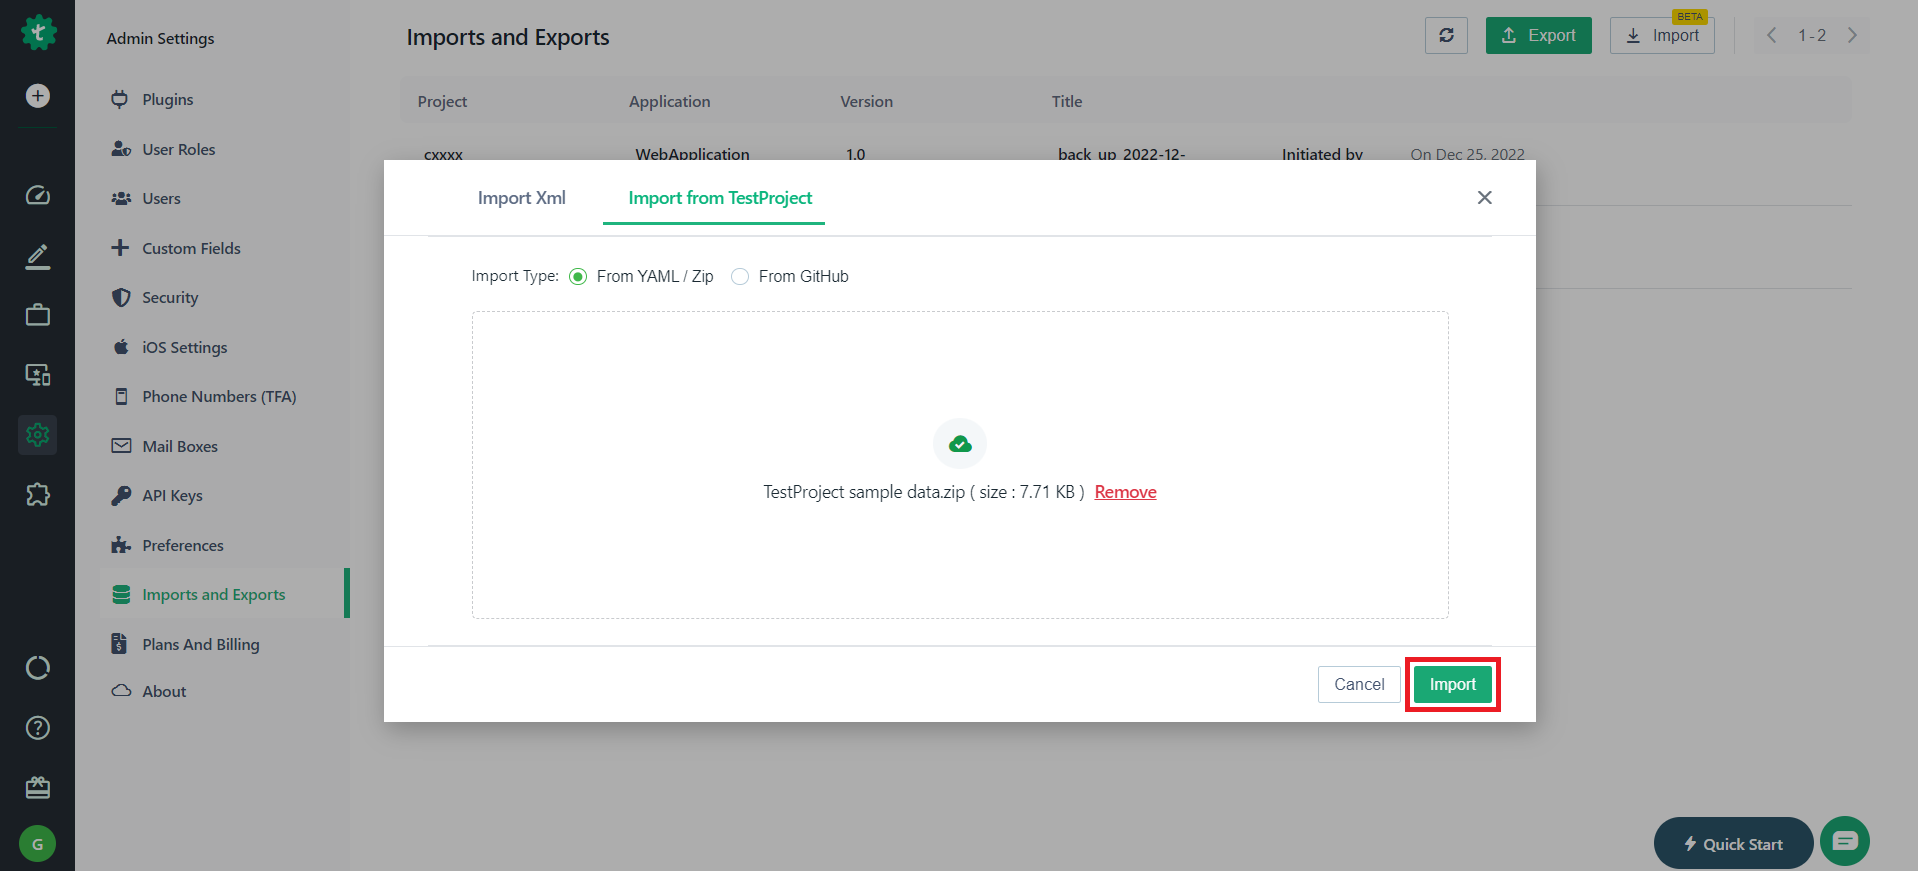Click the BETA Import button at top
This screenshot has width=1918, height=871.
pos(1662,35)
